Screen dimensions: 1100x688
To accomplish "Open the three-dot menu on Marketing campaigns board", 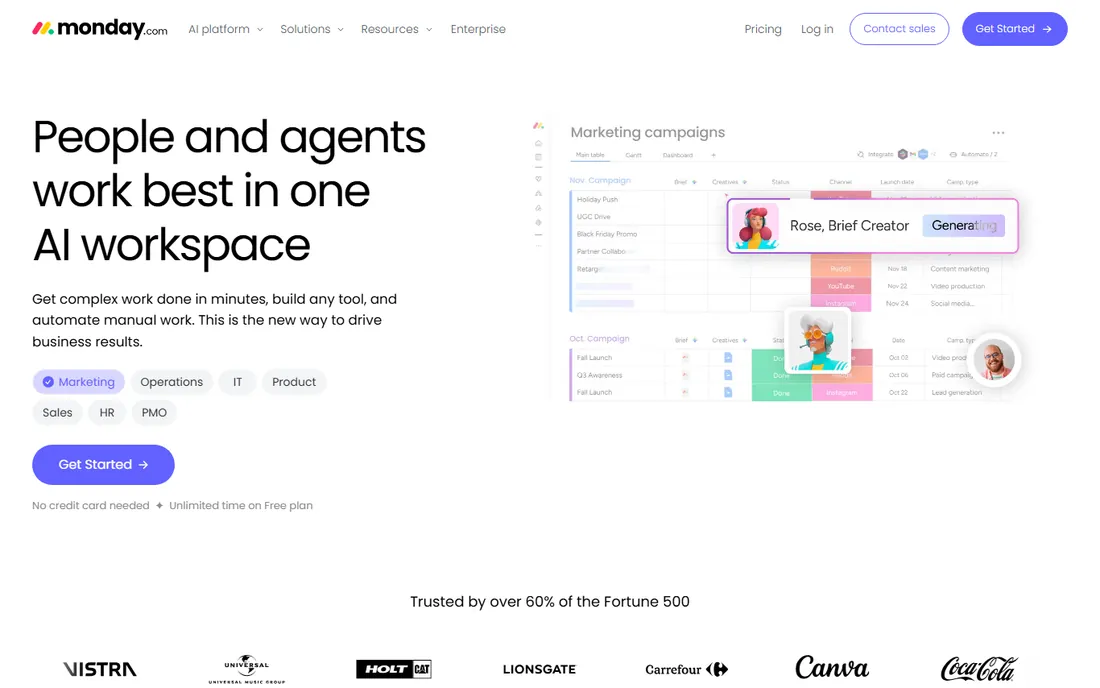I will (998, 133).
